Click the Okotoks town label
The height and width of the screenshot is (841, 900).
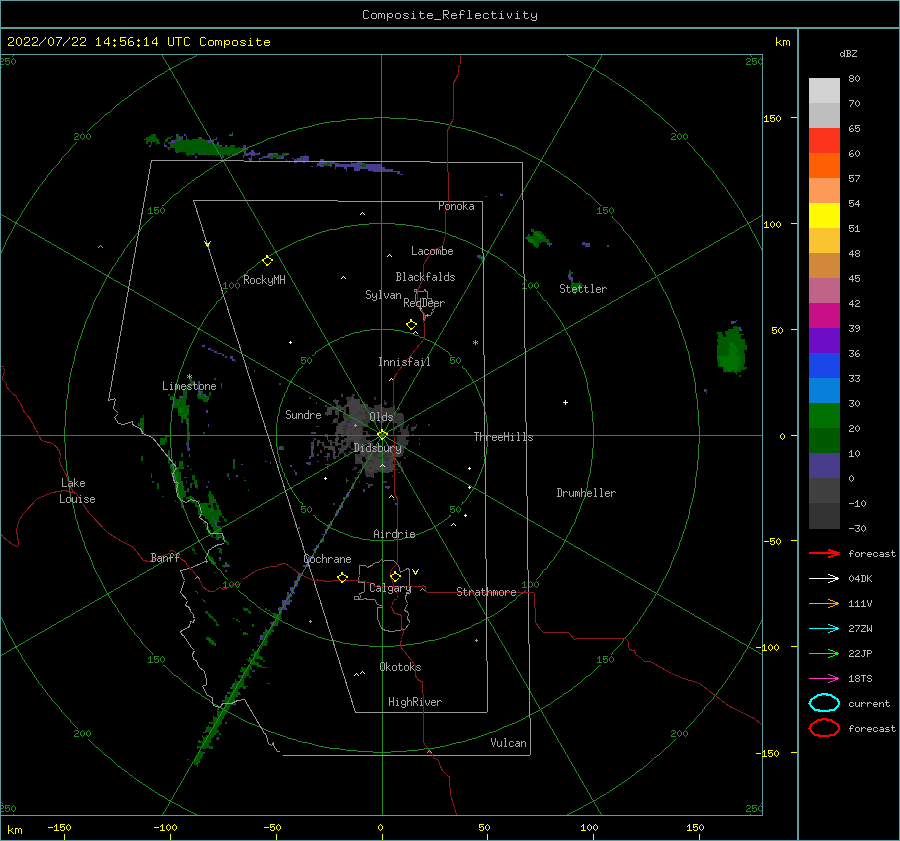coord(400,667)
